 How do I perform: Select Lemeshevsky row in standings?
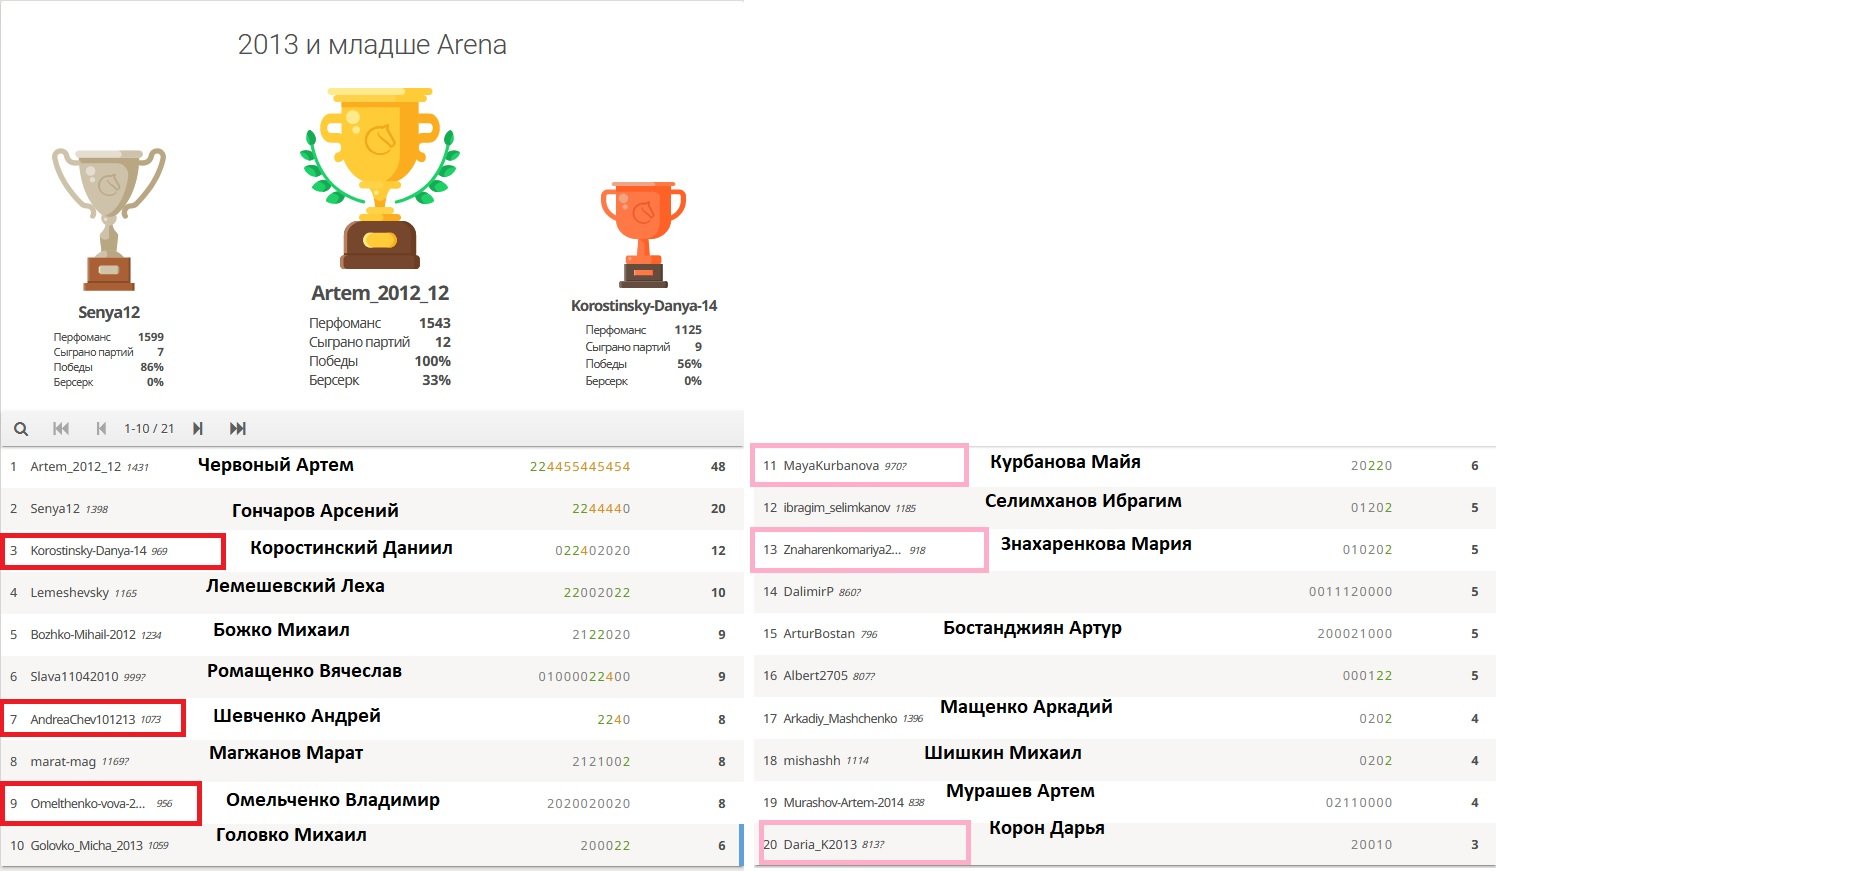(x=69, y=593)
